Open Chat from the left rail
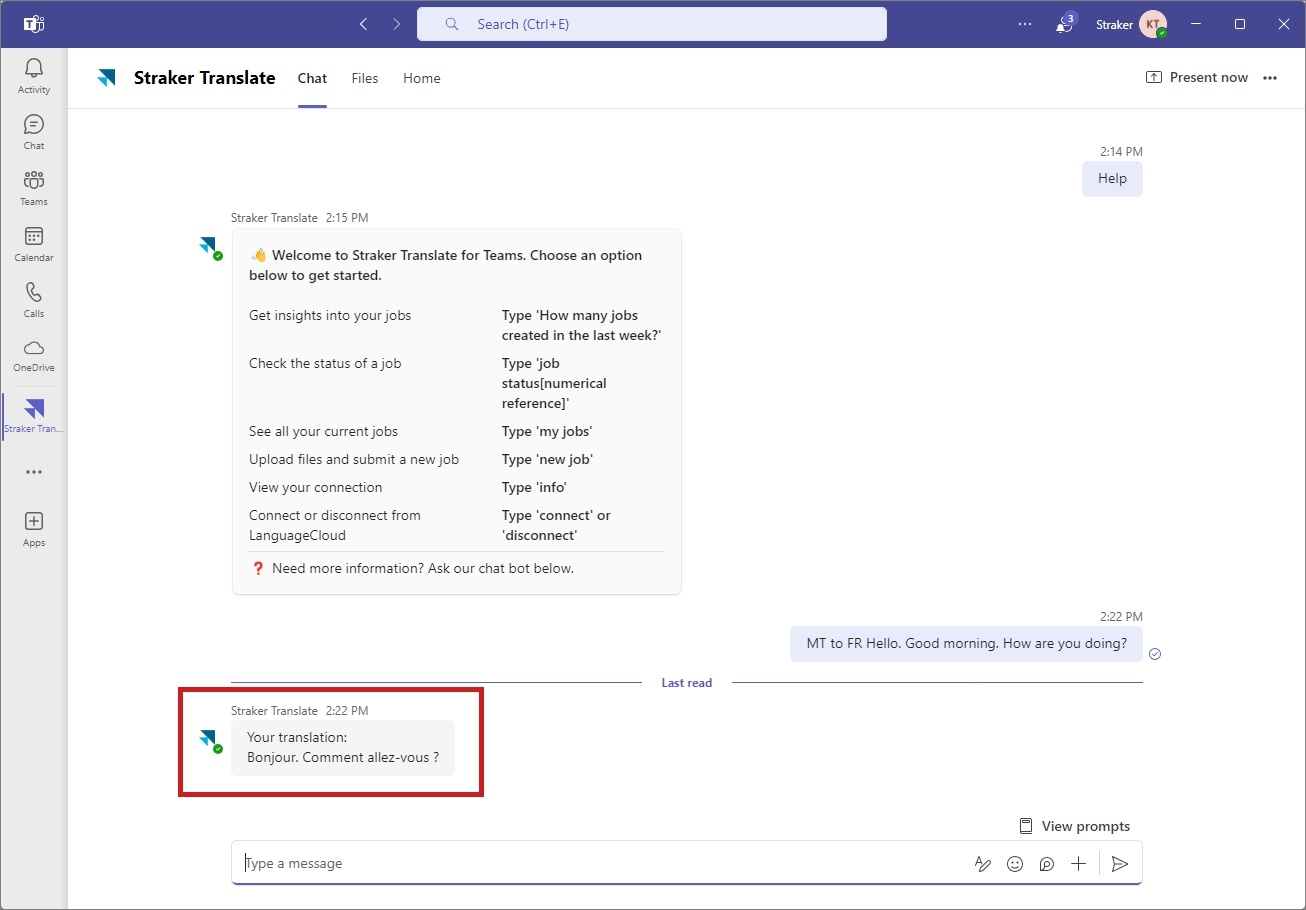The height and width of the screenshot is (910, 1306). (x=34, y=132)
